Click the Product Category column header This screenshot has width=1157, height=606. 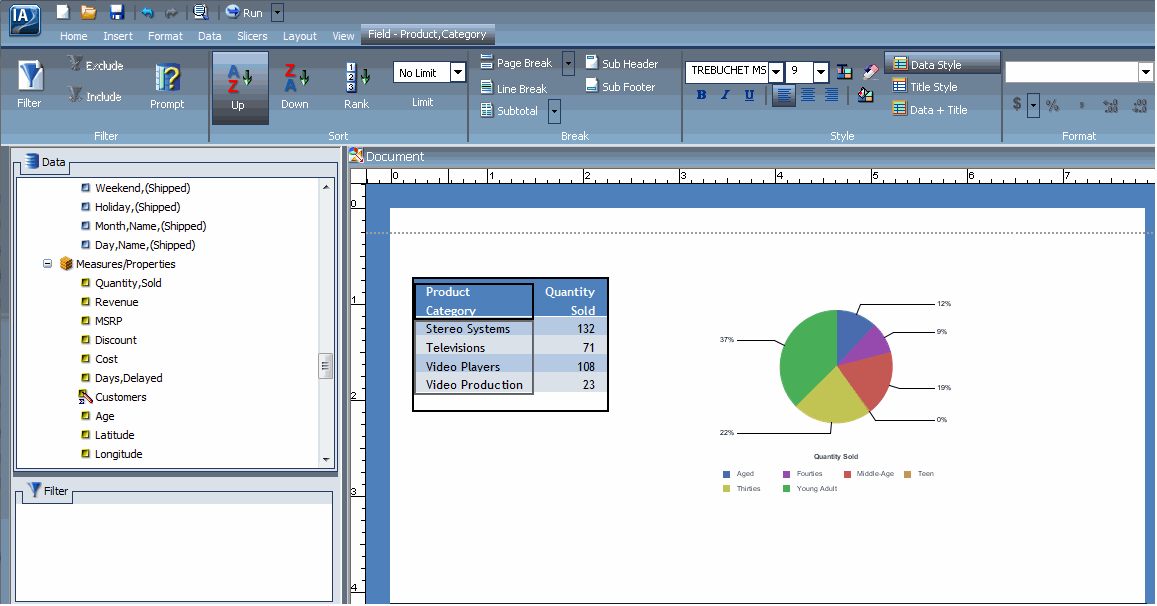tap(474, 301)
